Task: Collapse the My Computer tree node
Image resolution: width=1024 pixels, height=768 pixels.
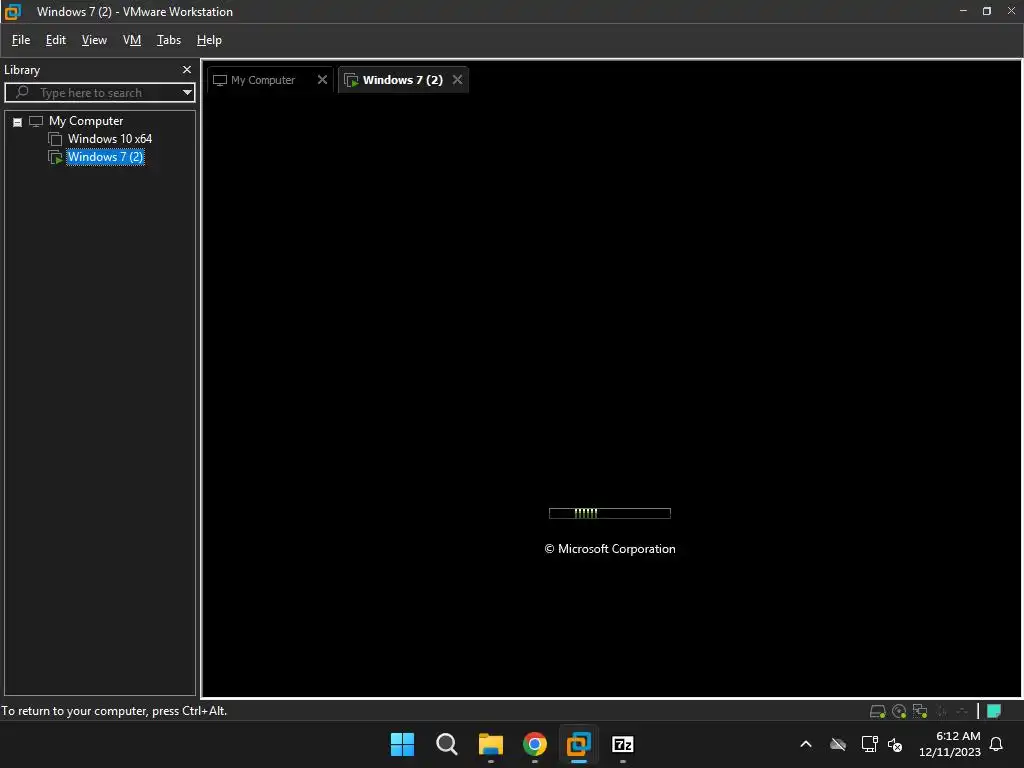Action: point(18,122)
